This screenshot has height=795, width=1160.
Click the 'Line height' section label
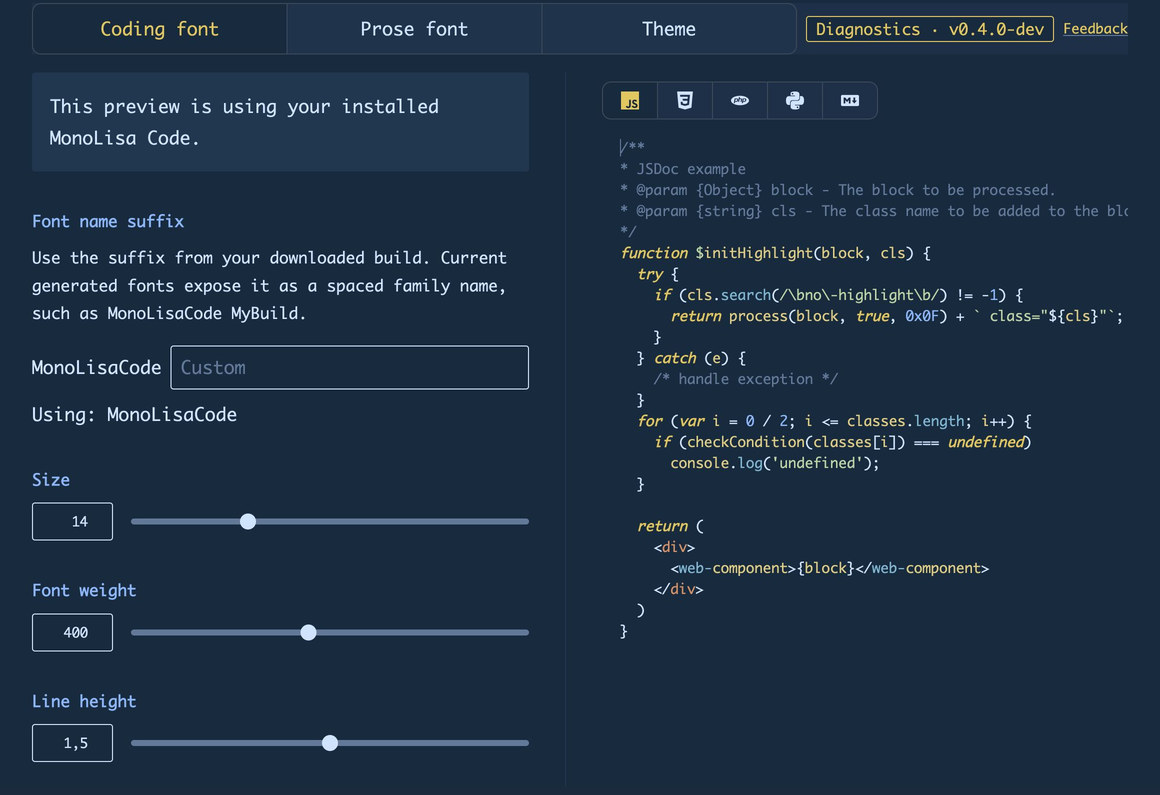click(84, 701)
